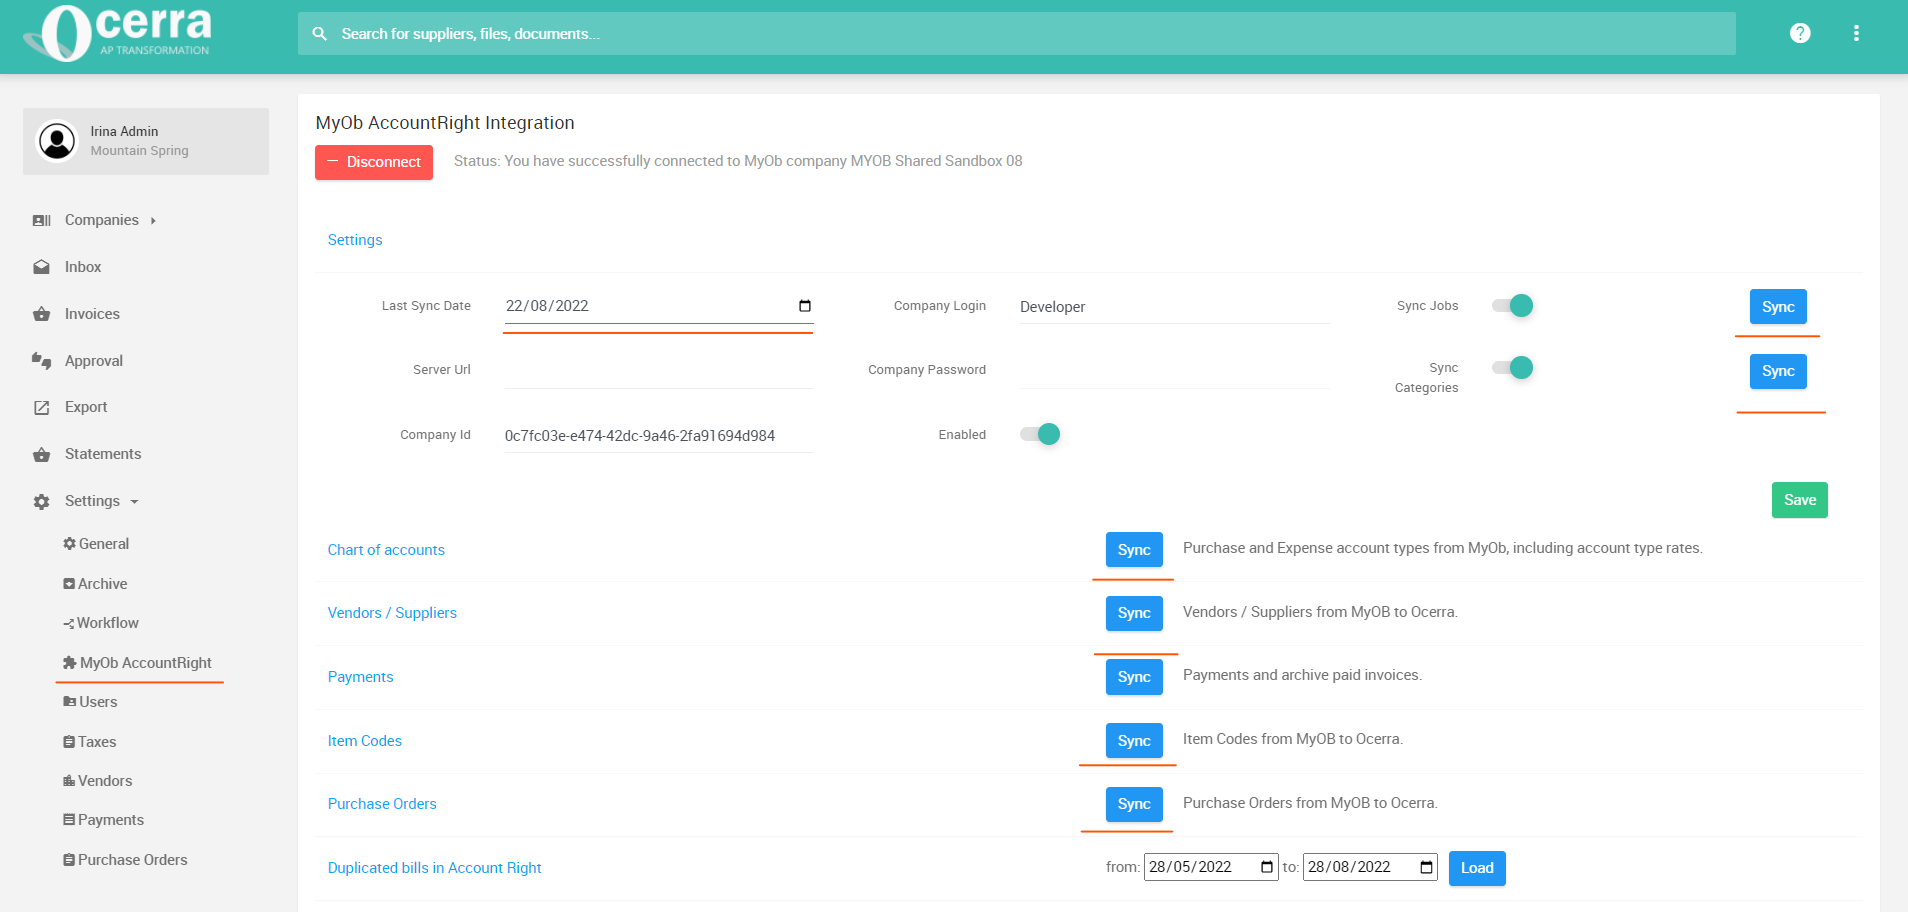This screenshot has height=912, width=1908.
Task: Click the Load button for duplicated bills
Action: tap(1477, 868)
